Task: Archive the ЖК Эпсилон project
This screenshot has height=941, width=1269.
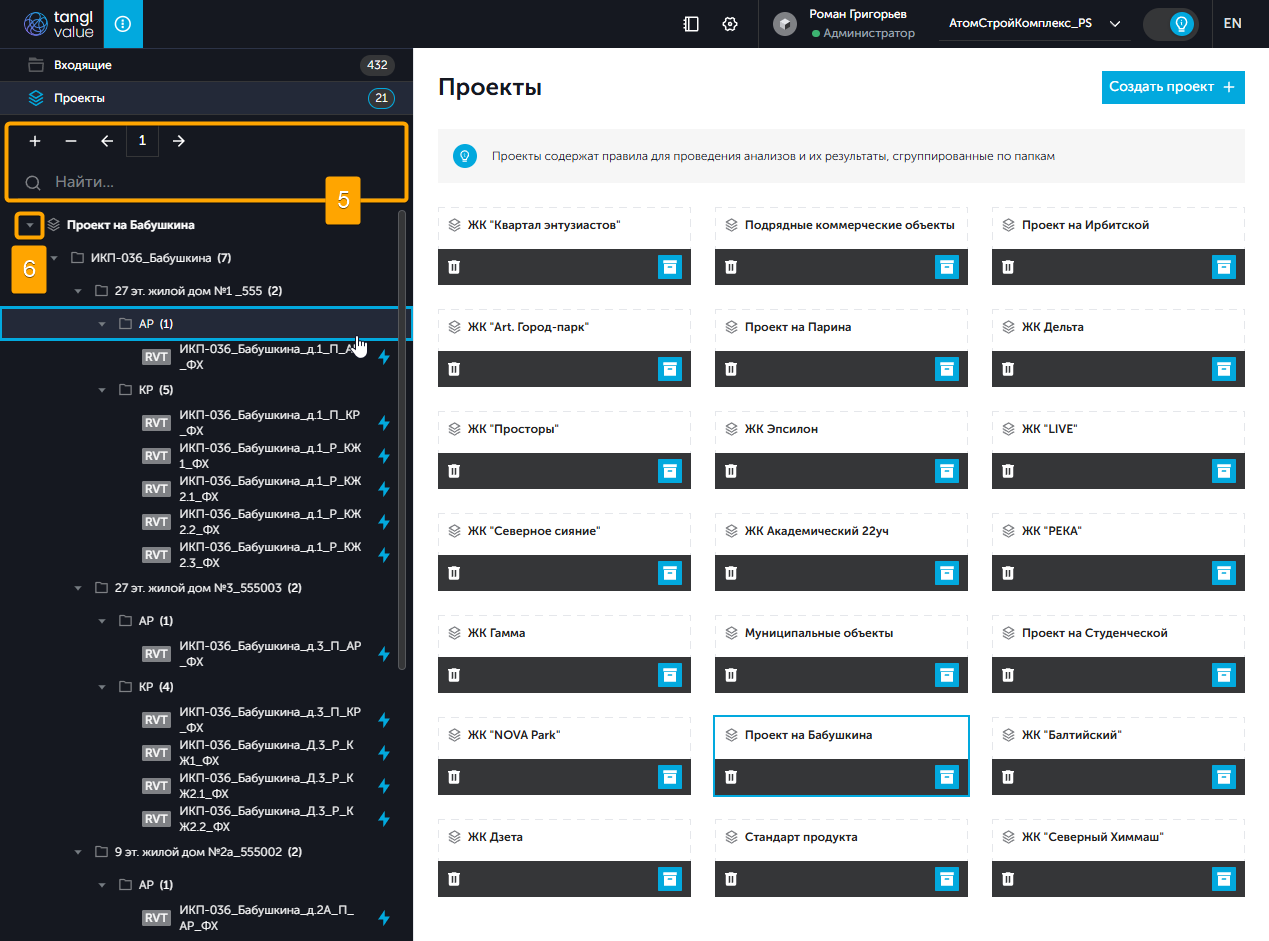Action: pyautogui.click(x=947, y=471)
